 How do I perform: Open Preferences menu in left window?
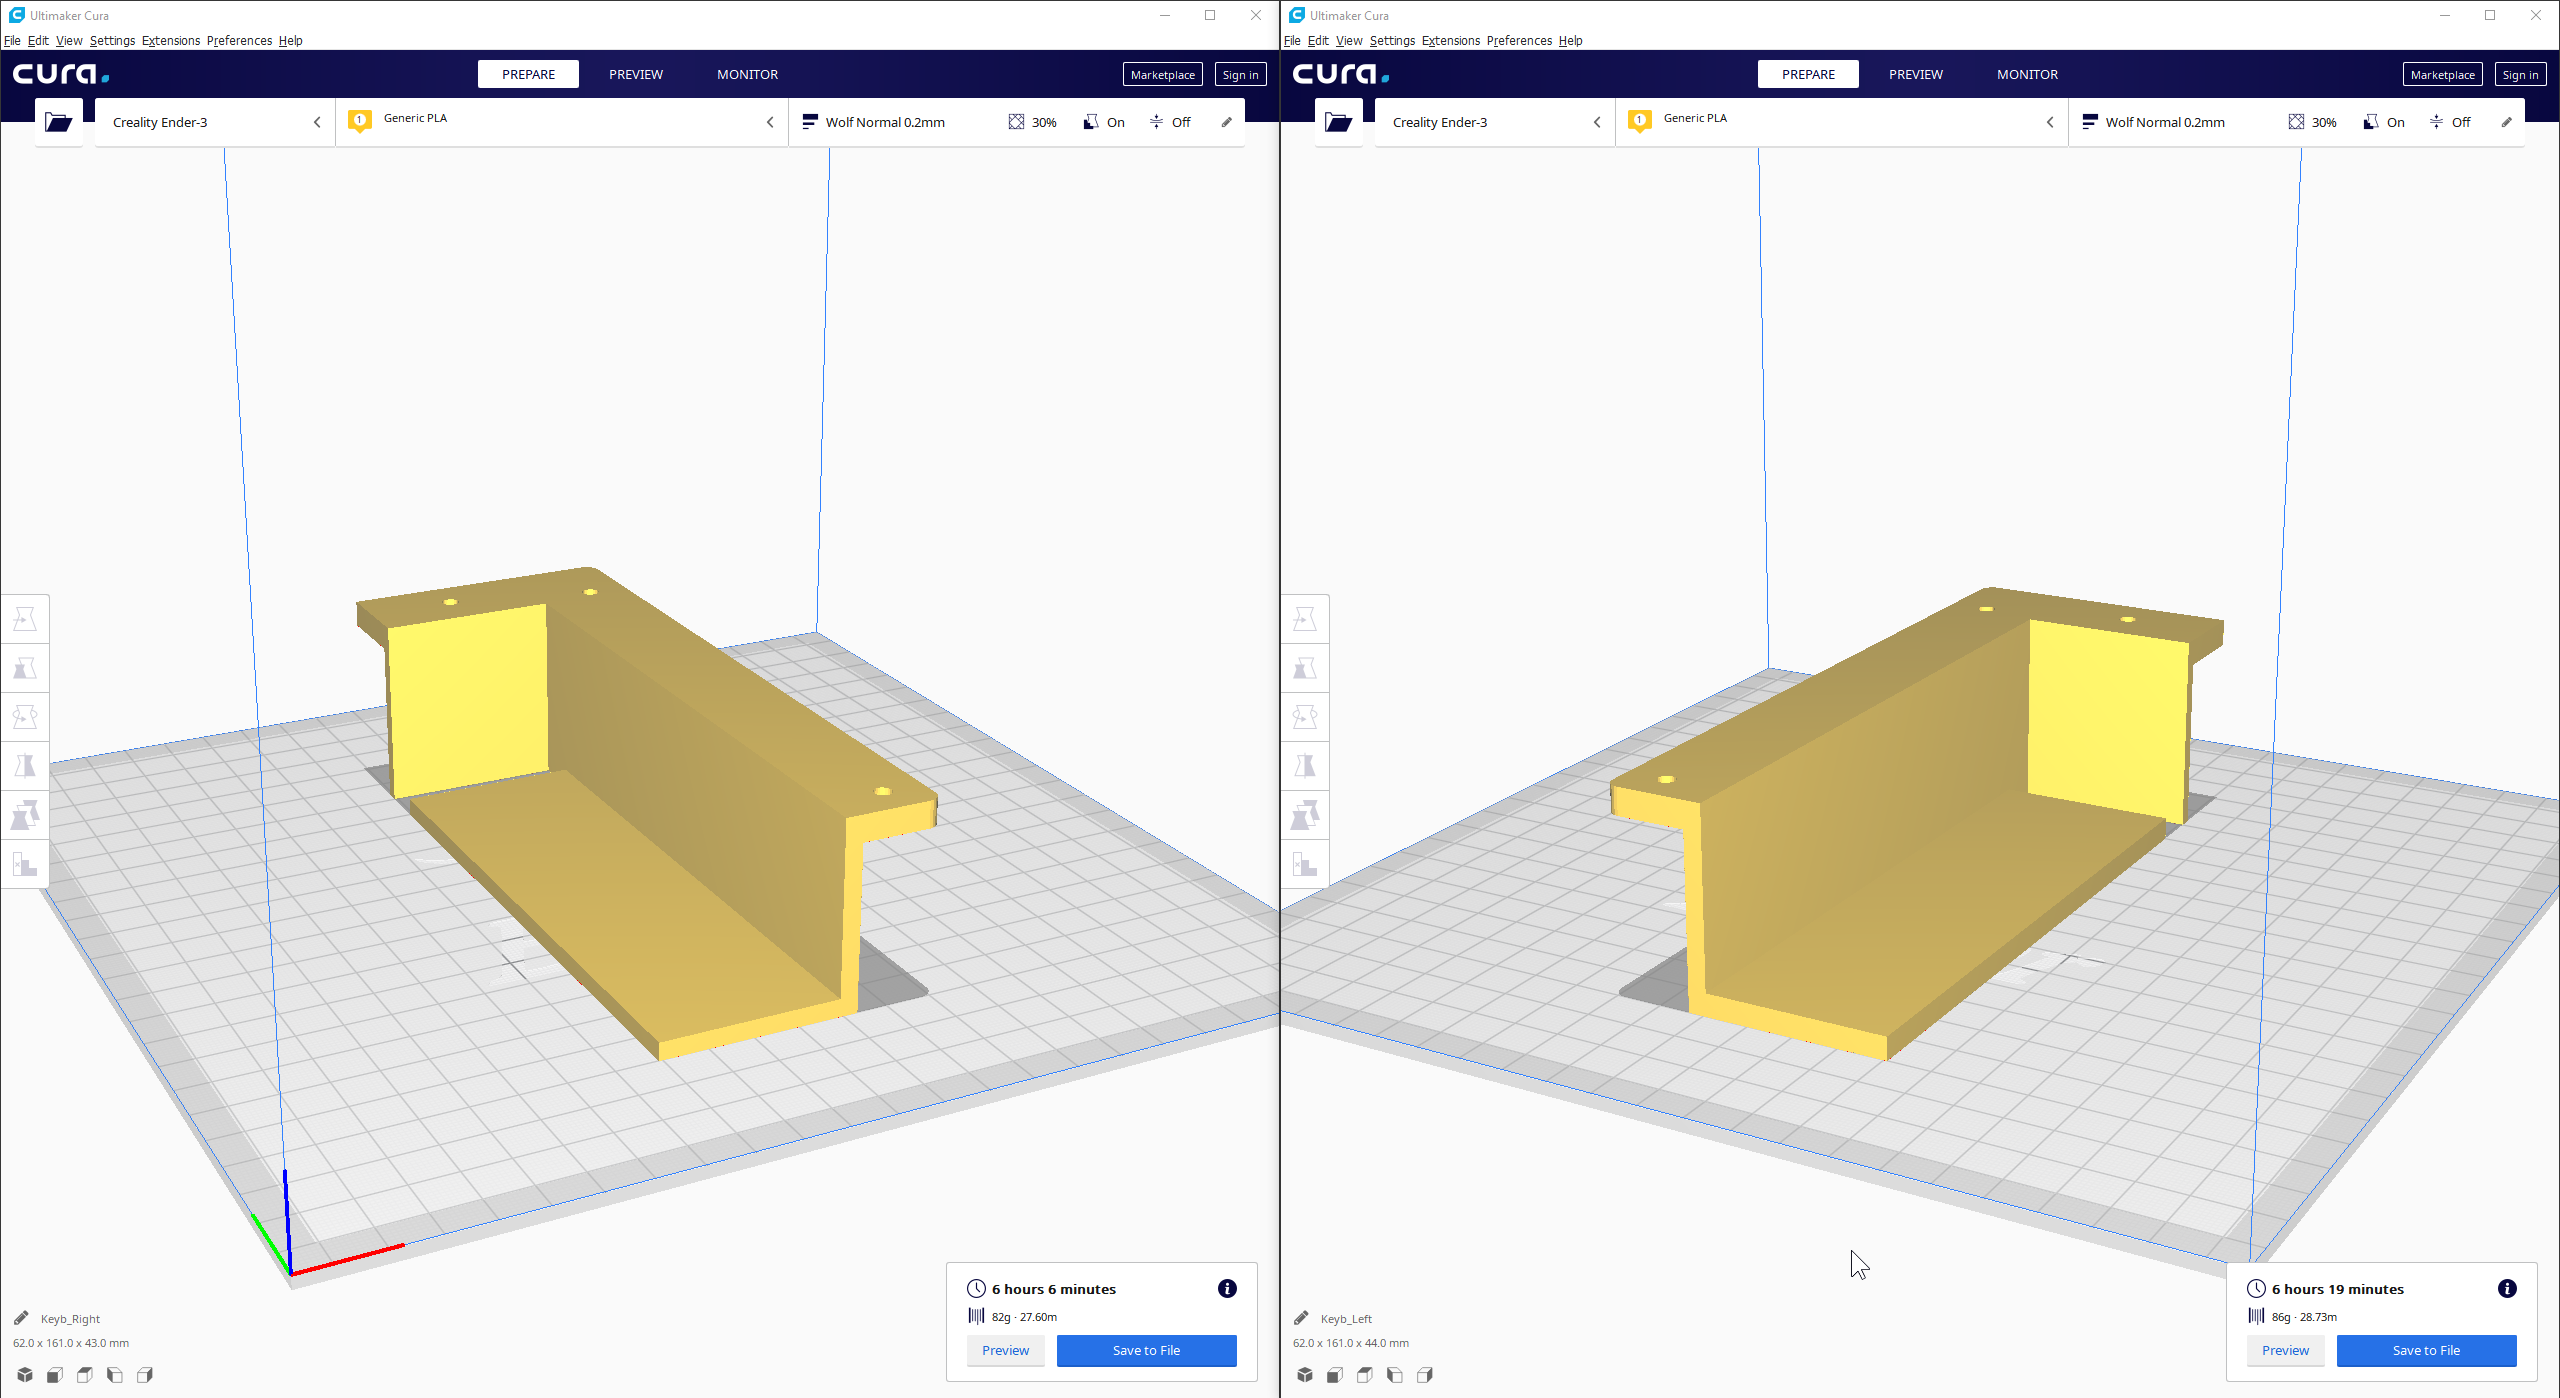[x=239, y=40]
